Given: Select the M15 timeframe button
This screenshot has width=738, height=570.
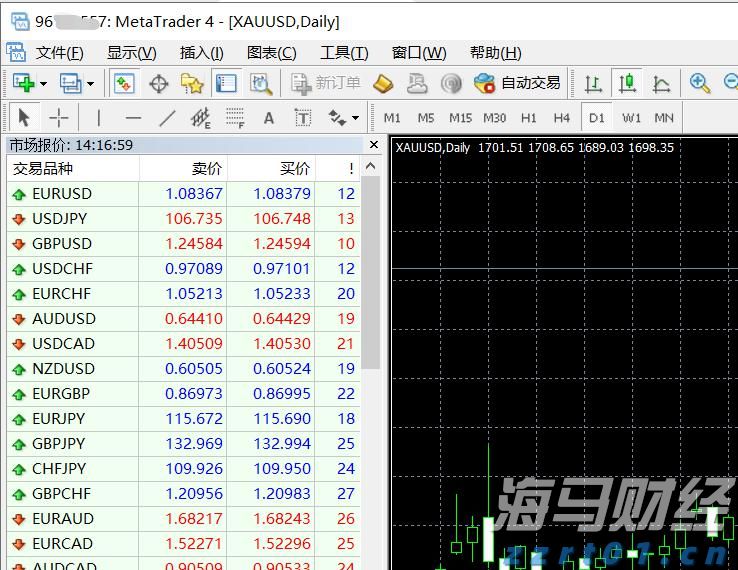Looking at the screenshot, I should pos(460,118).
